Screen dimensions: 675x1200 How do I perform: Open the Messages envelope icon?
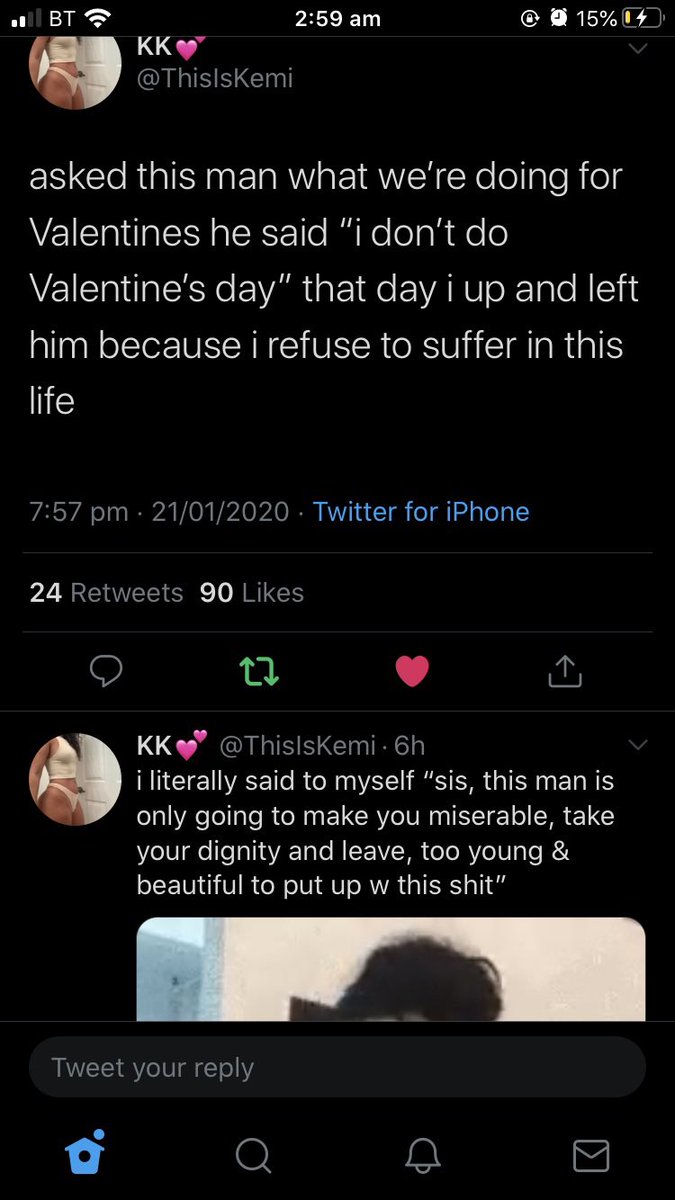(591, 1156)
